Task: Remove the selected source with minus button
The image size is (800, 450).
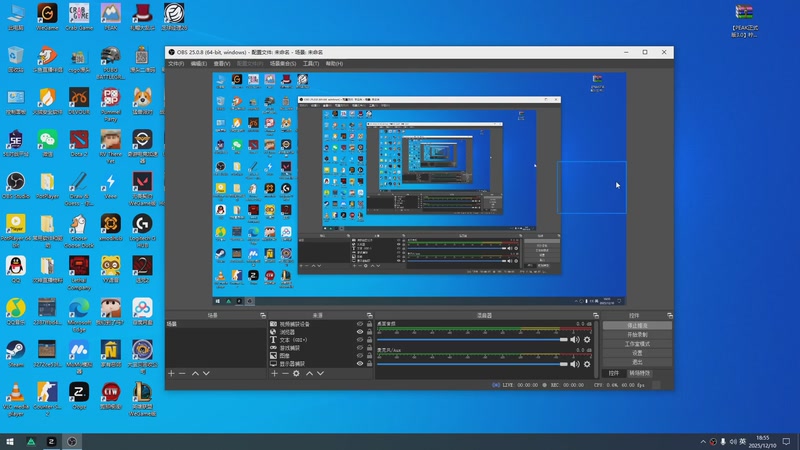Action: [x=285, y=373]
